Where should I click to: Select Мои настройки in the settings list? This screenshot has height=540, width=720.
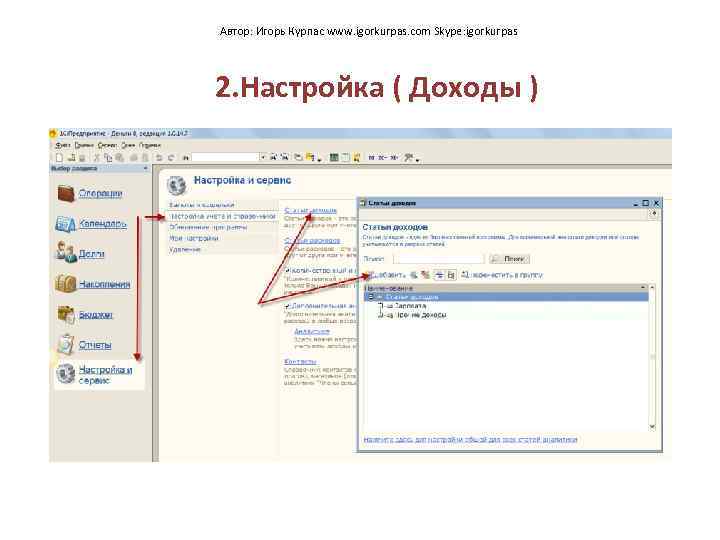(222, 238)
